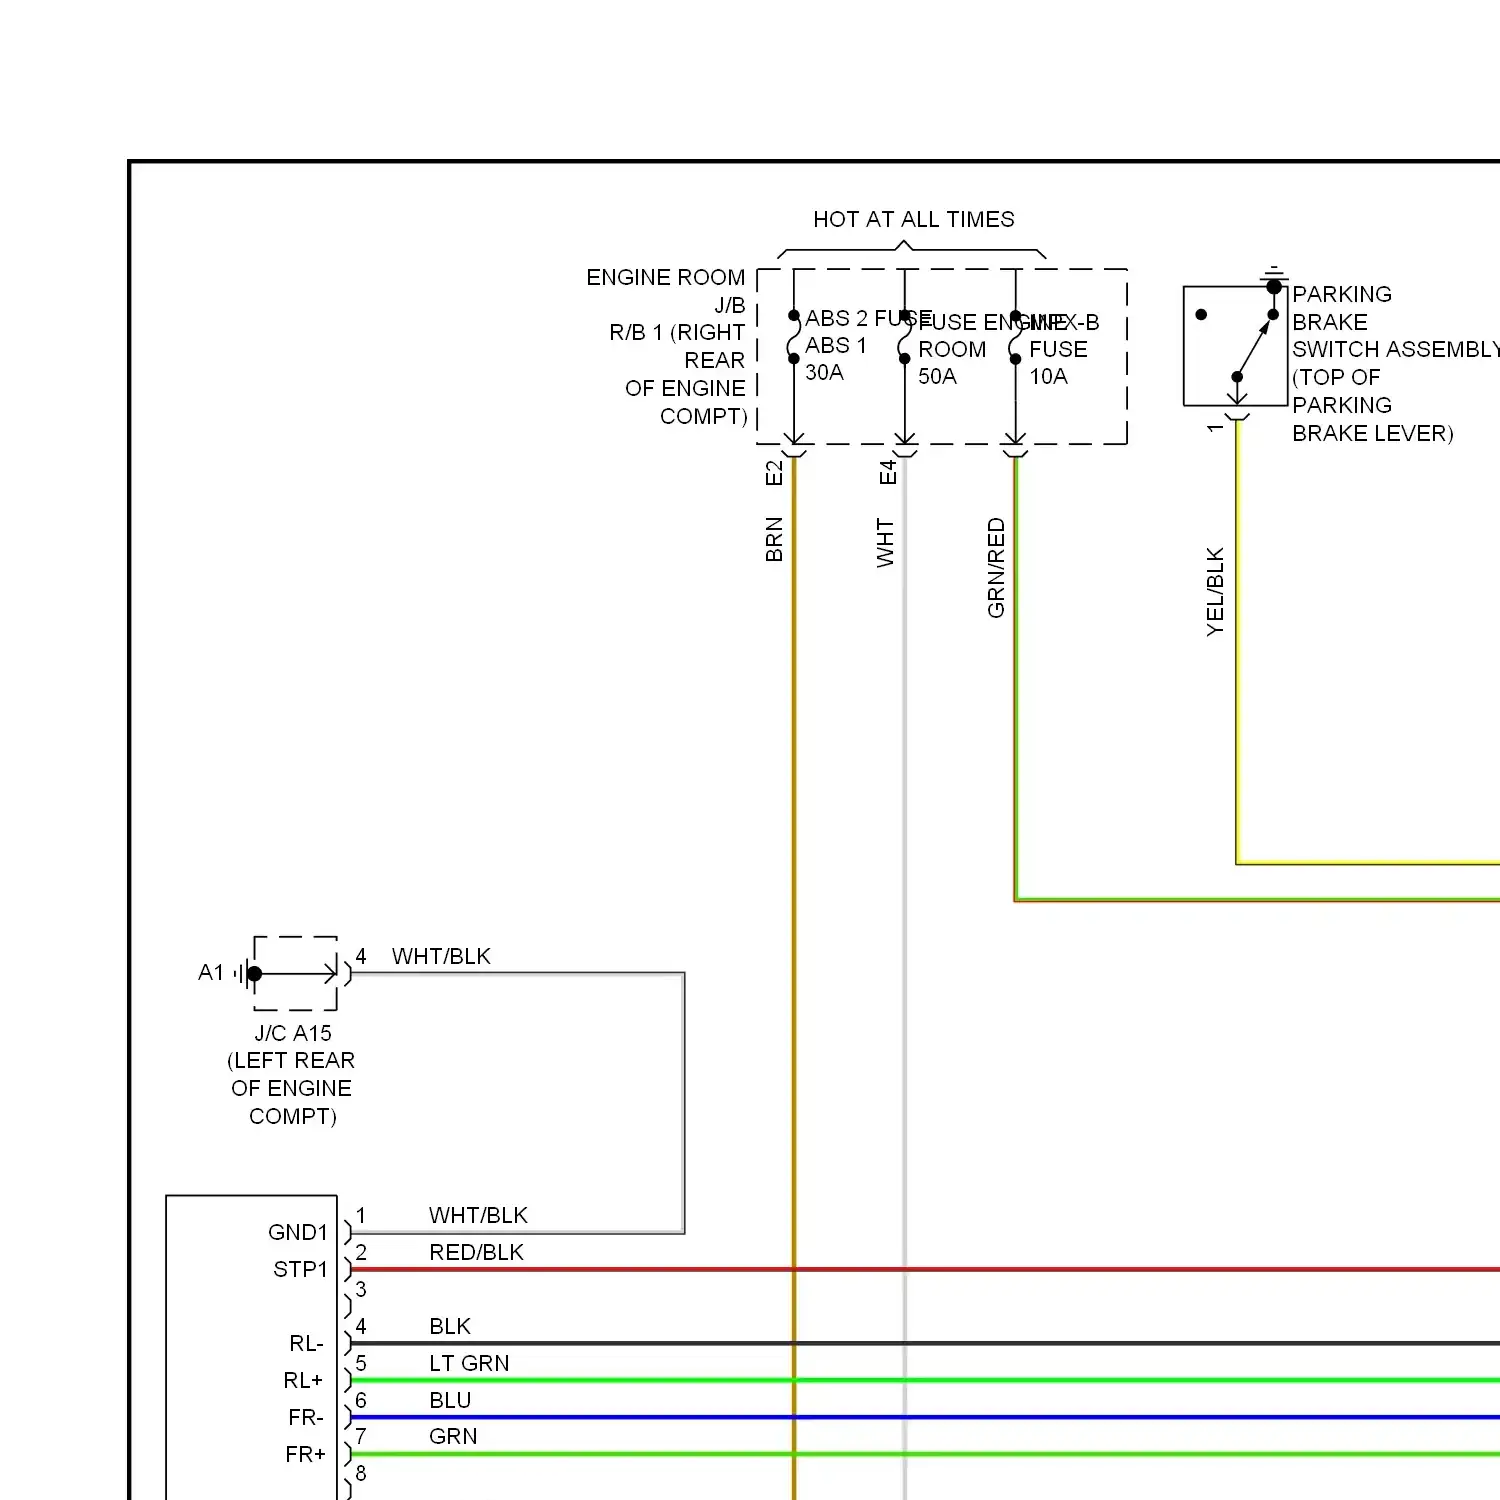1500x1500 pixels.
Task: Click the 10A fuse symbol
Action: [x=1015, y=337]
